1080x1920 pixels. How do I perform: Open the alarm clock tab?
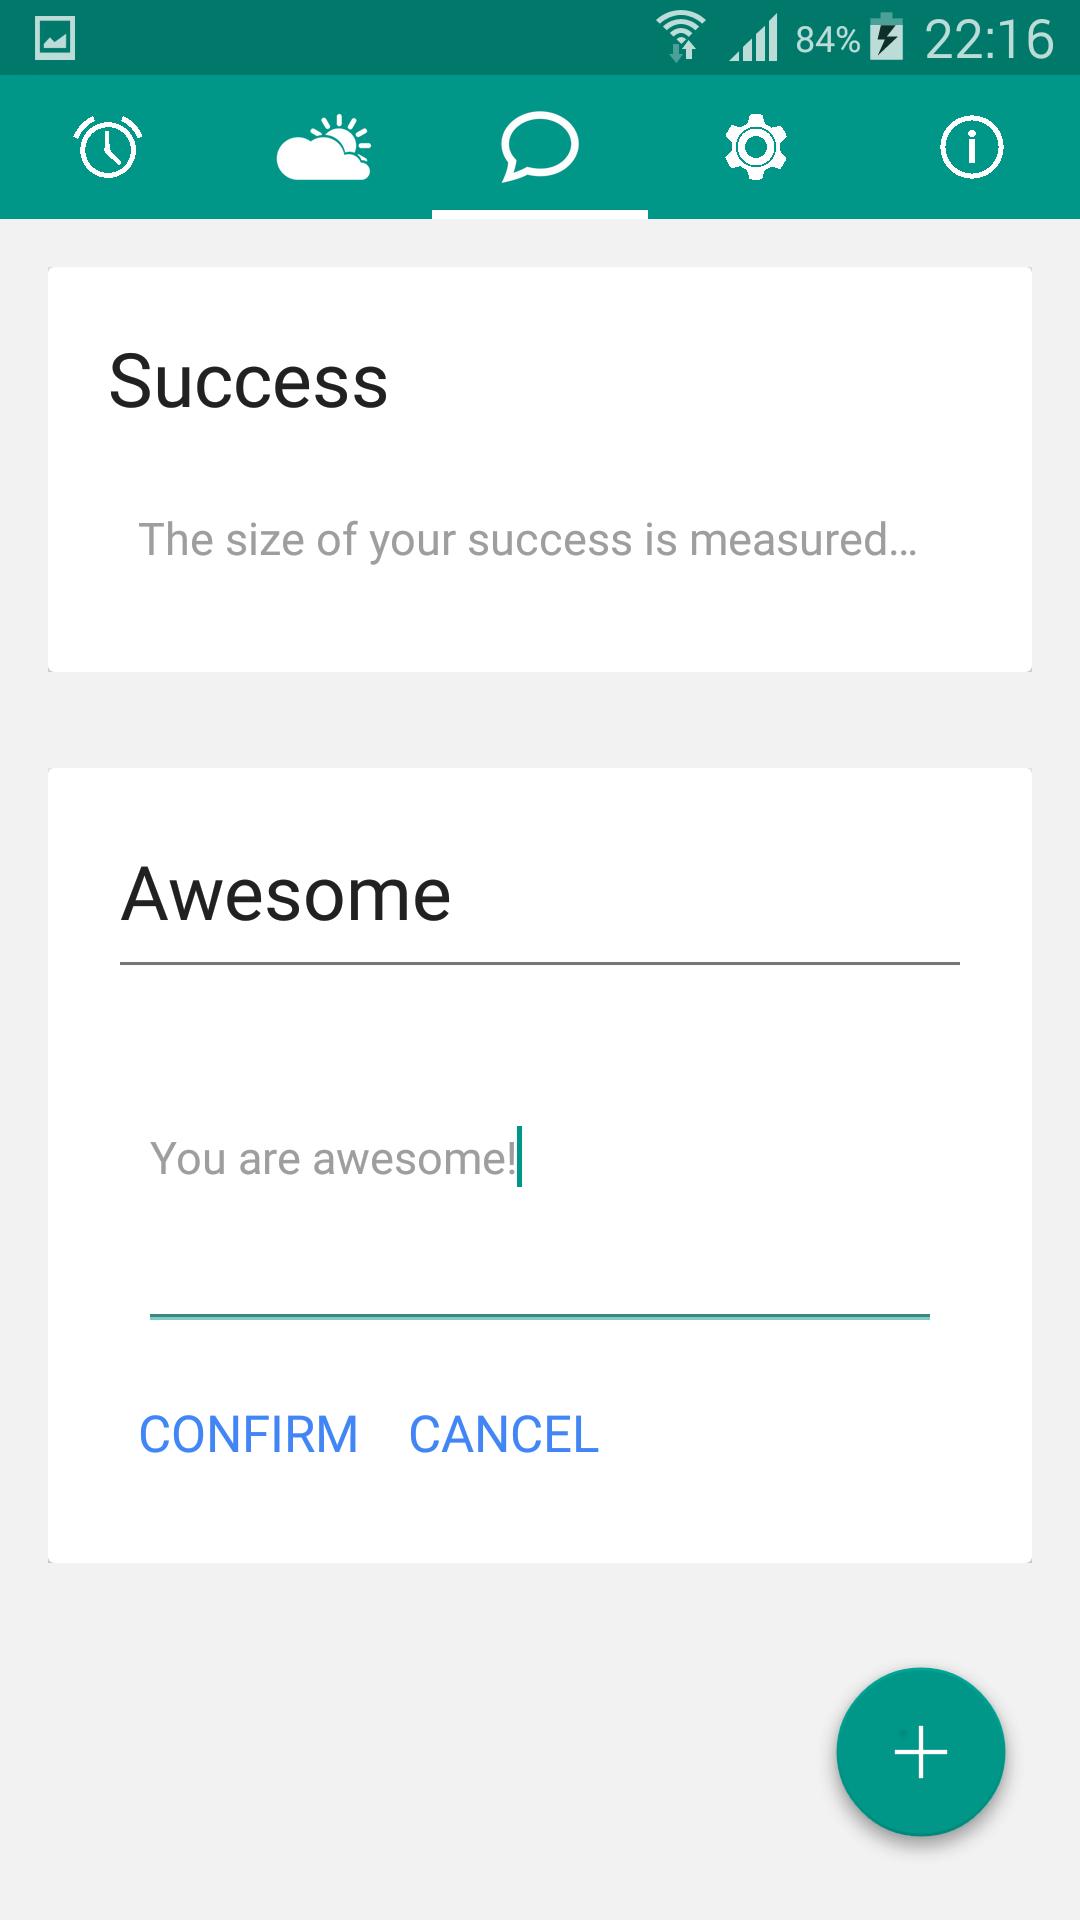point(108,147)
